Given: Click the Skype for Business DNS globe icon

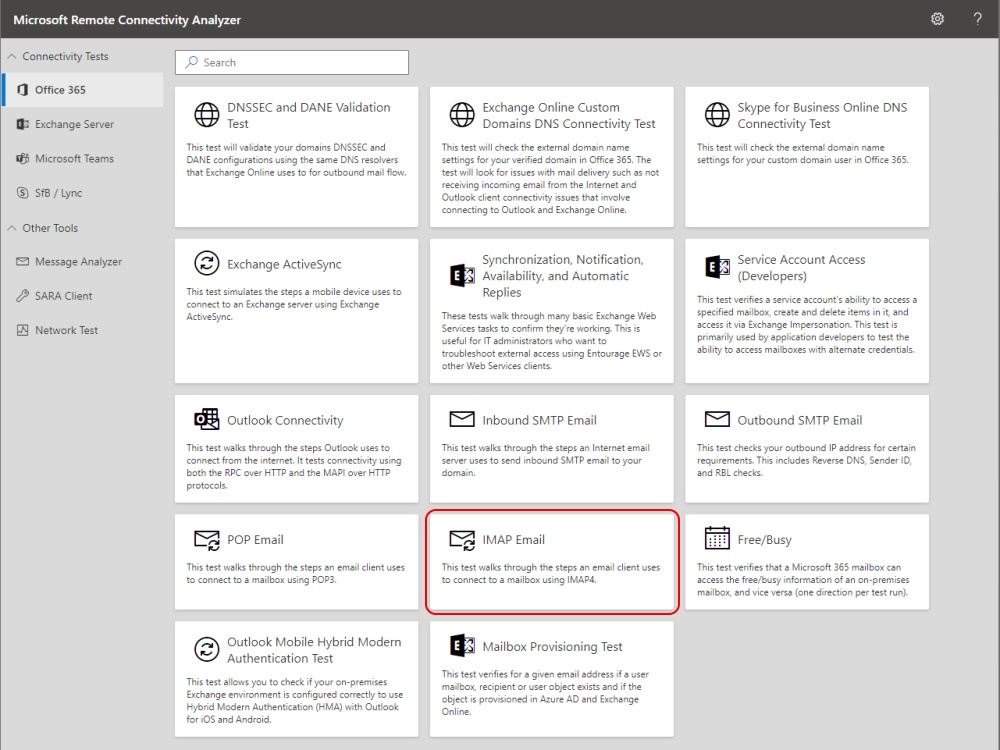Looking at the screenshot, I should pos(717,115).
